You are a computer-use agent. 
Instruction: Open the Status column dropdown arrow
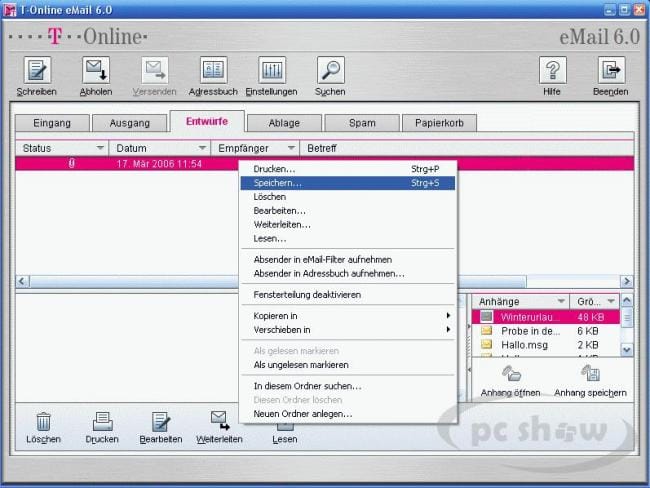tap(100, 148)
